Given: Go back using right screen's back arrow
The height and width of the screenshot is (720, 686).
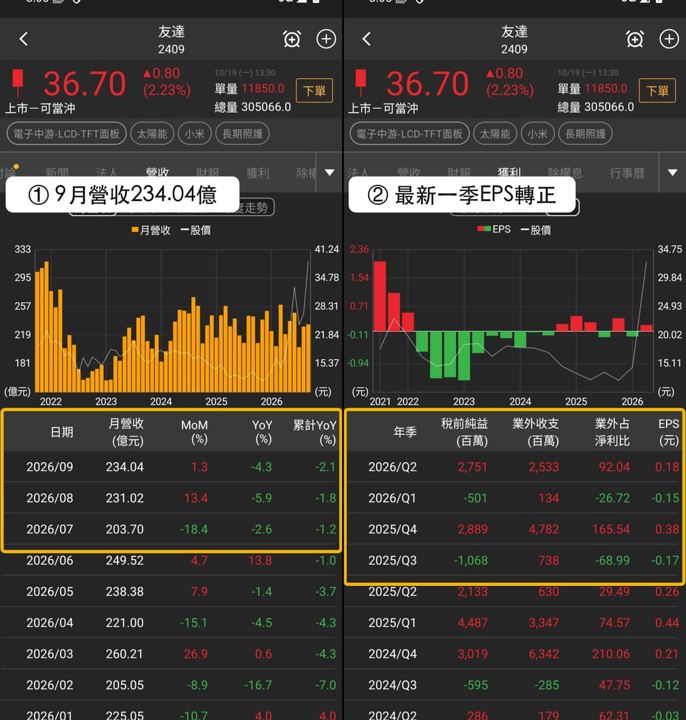Looking at the screenshot, I should (x=366, y=39).
